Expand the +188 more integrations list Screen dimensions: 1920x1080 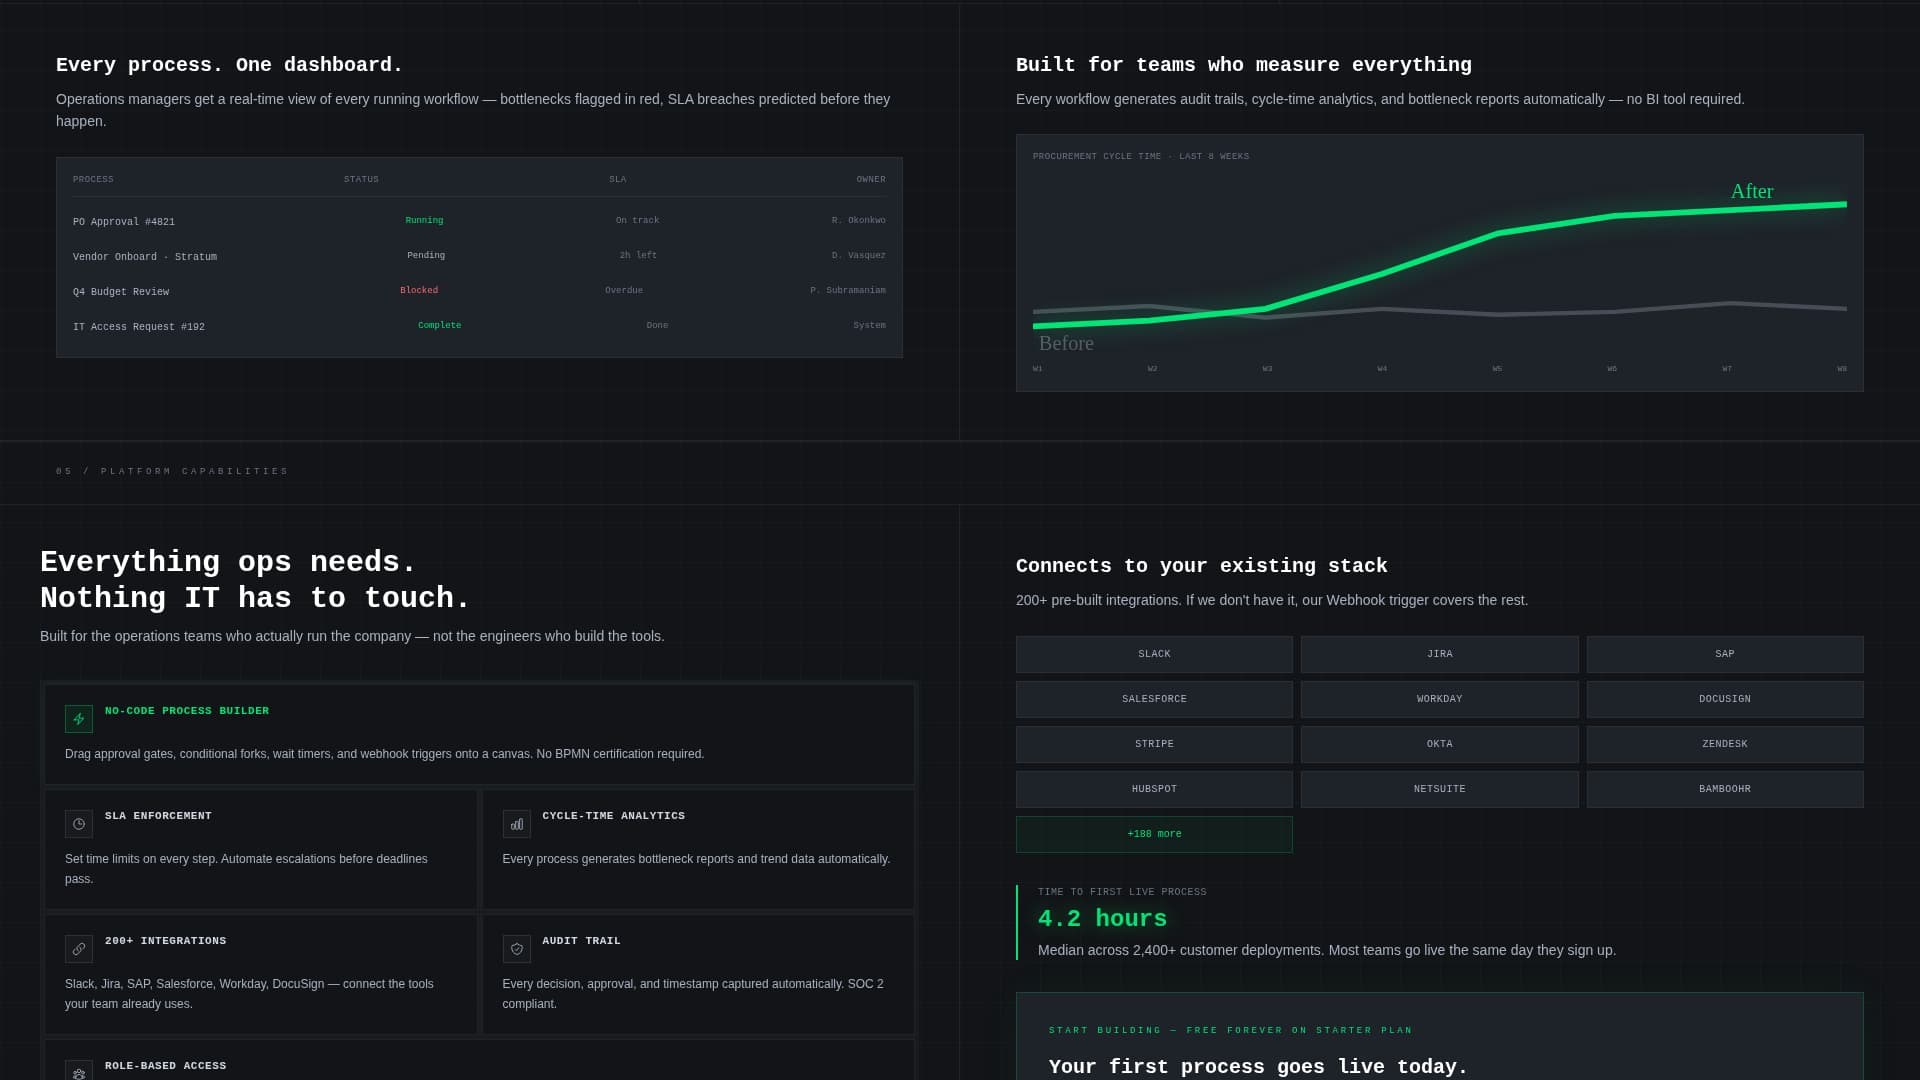tap(1153, 833)
